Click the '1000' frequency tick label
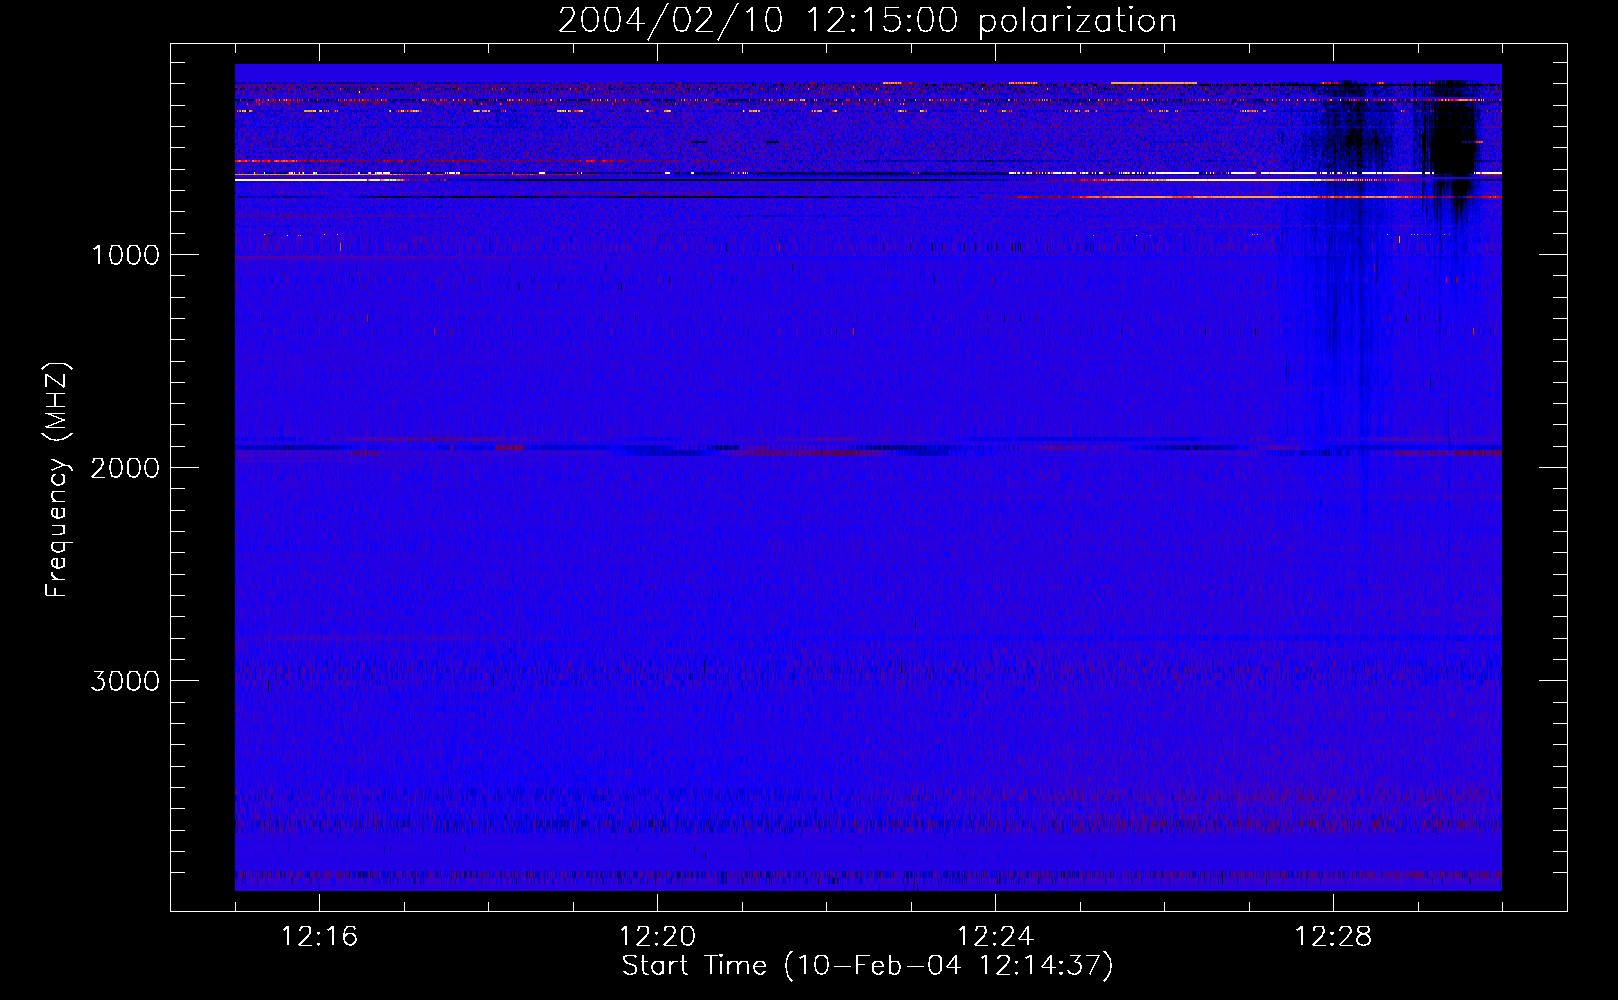The image size is (1618, 1000). [125, 255]
